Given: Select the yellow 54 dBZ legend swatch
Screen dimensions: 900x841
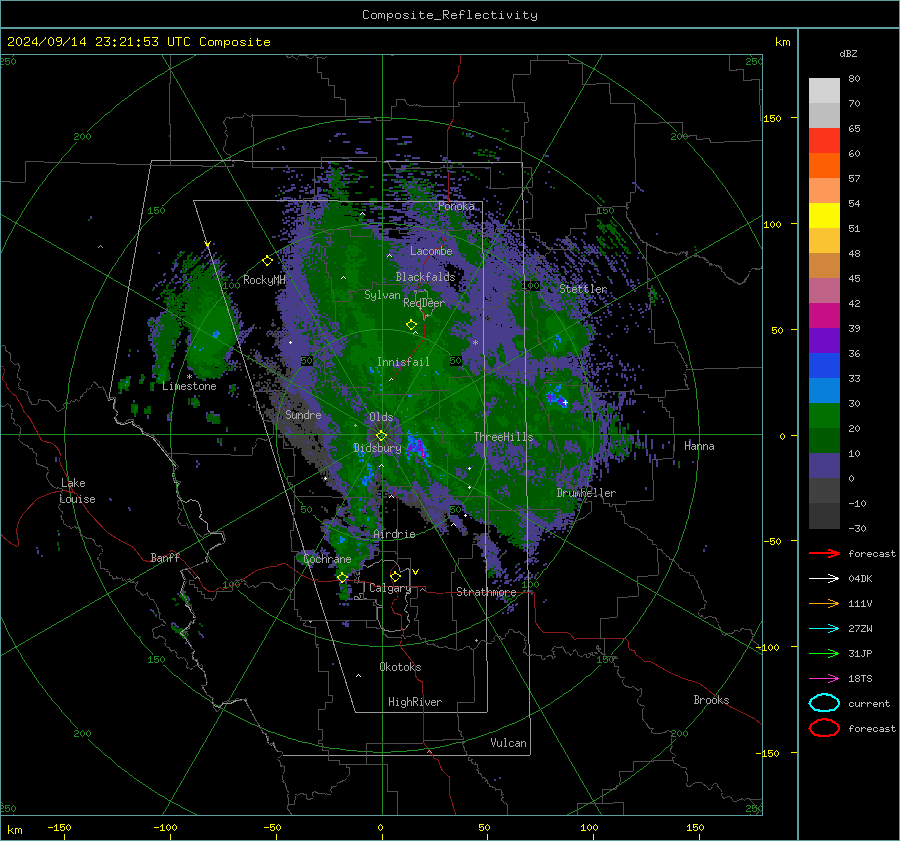Looking at the screenshot, I should point(824,216).
